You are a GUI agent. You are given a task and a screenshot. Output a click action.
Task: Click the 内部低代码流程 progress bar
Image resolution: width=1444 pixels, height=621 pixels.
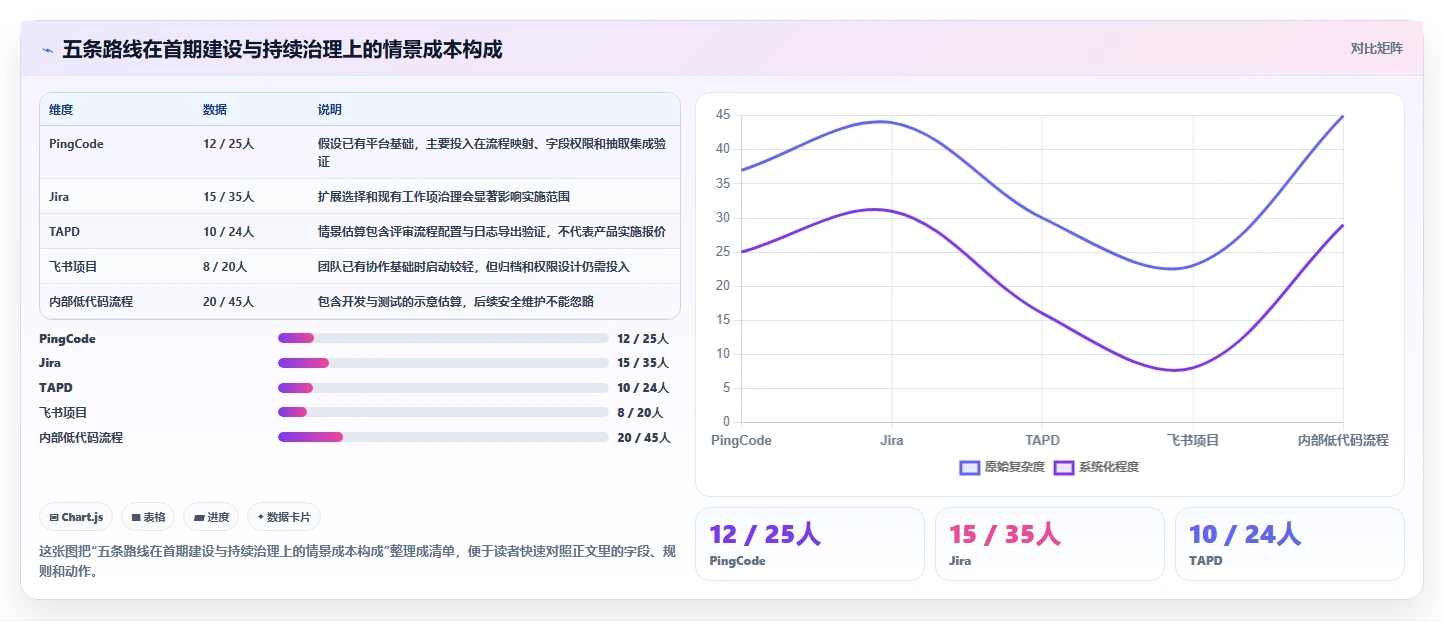[443, 437]
